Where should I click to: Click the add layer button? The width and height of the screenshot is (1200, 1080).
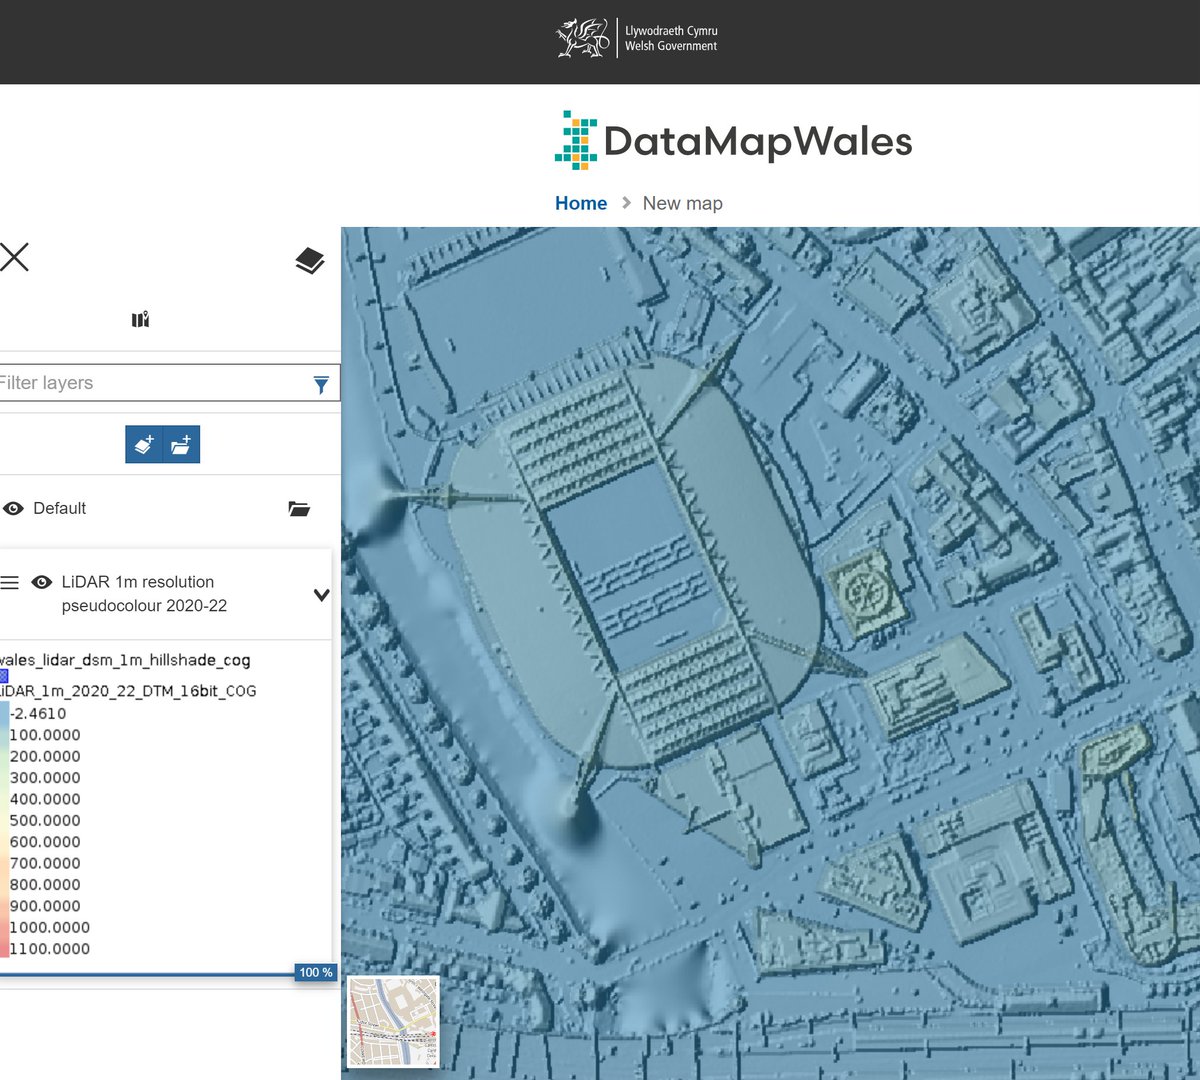[x=144, y=445]
